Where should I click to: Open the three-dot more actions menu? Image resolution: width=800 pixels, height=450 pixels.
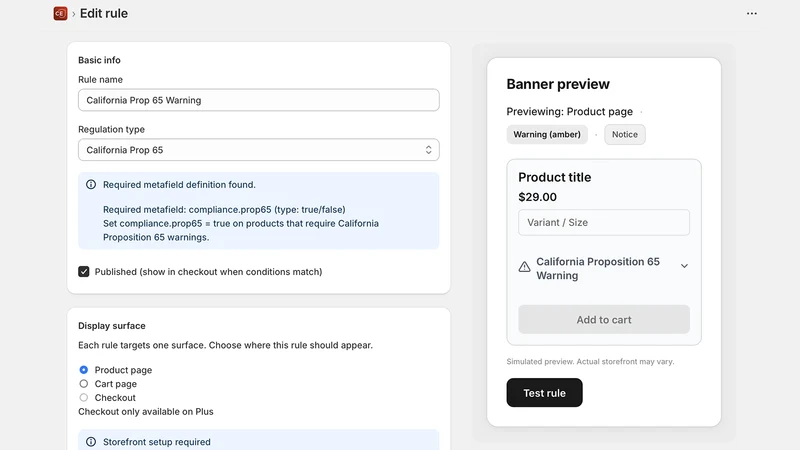(752, 13)
